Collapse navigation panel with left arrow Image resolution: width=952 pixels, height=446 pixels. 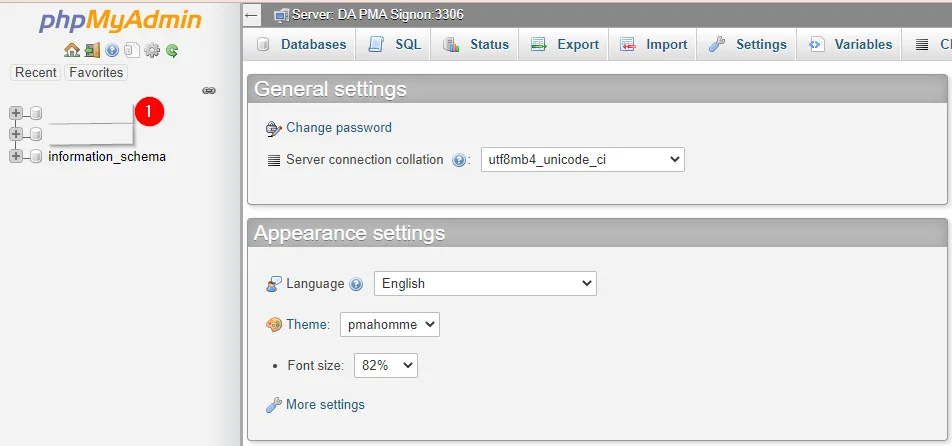coord(251,15)
